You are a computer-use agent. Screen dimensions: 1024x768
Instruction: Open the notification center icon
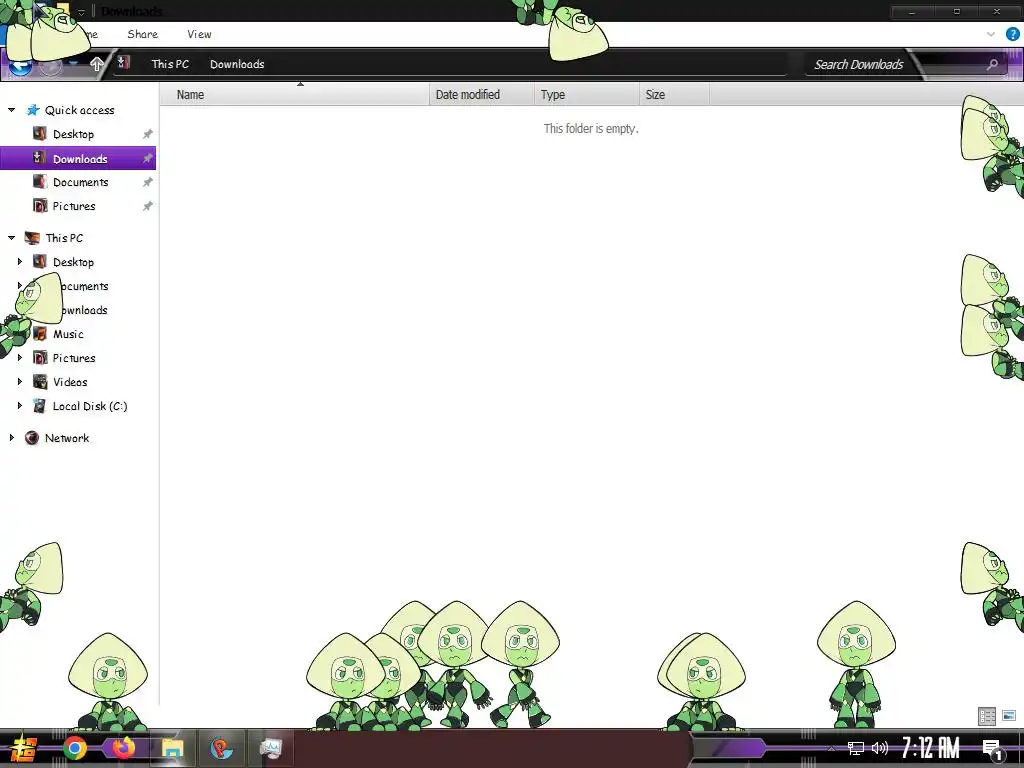993,750
